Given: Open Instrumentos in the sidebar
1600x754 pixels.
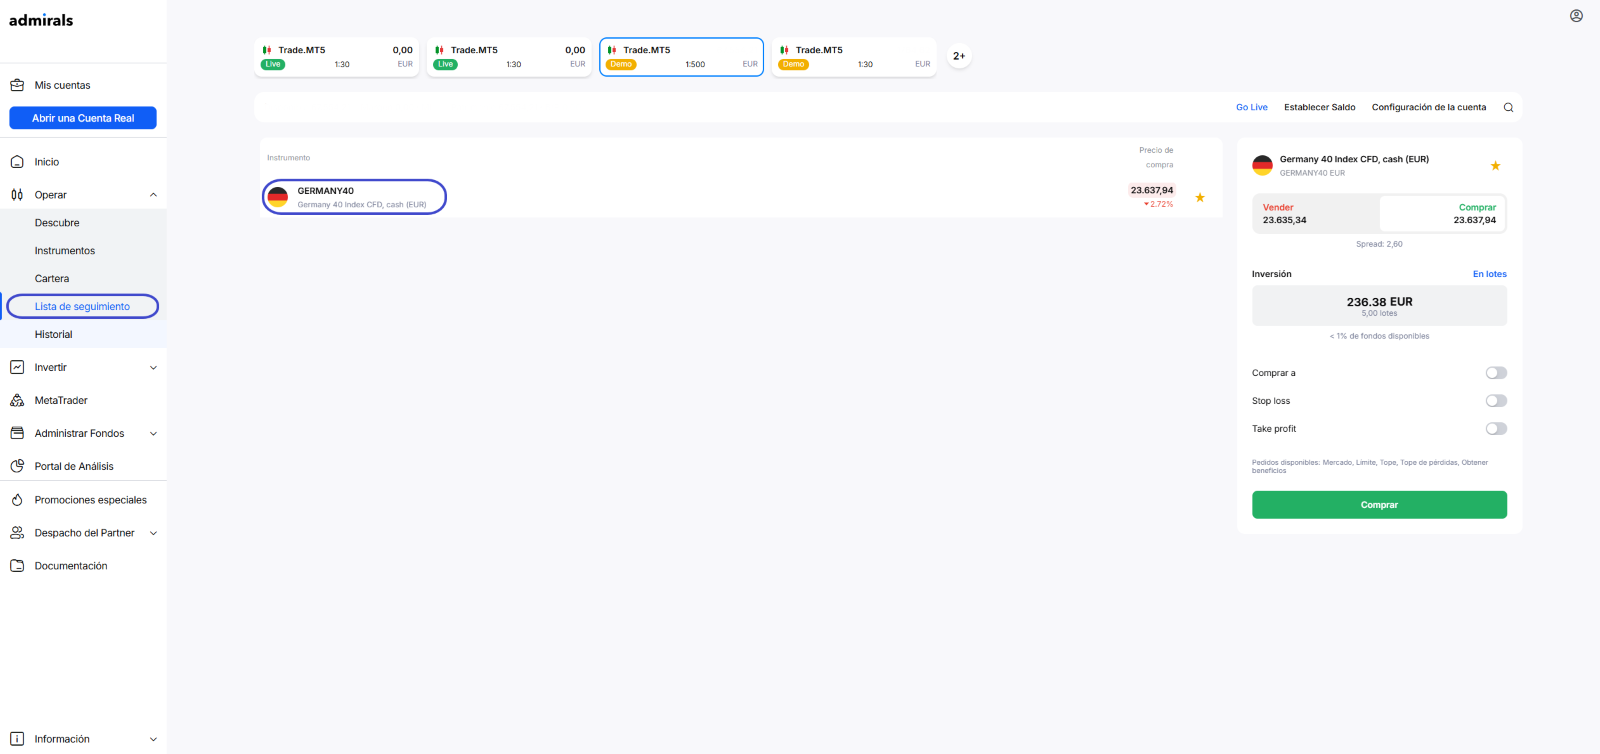Looking at the screenshot, I should [65, 251].
